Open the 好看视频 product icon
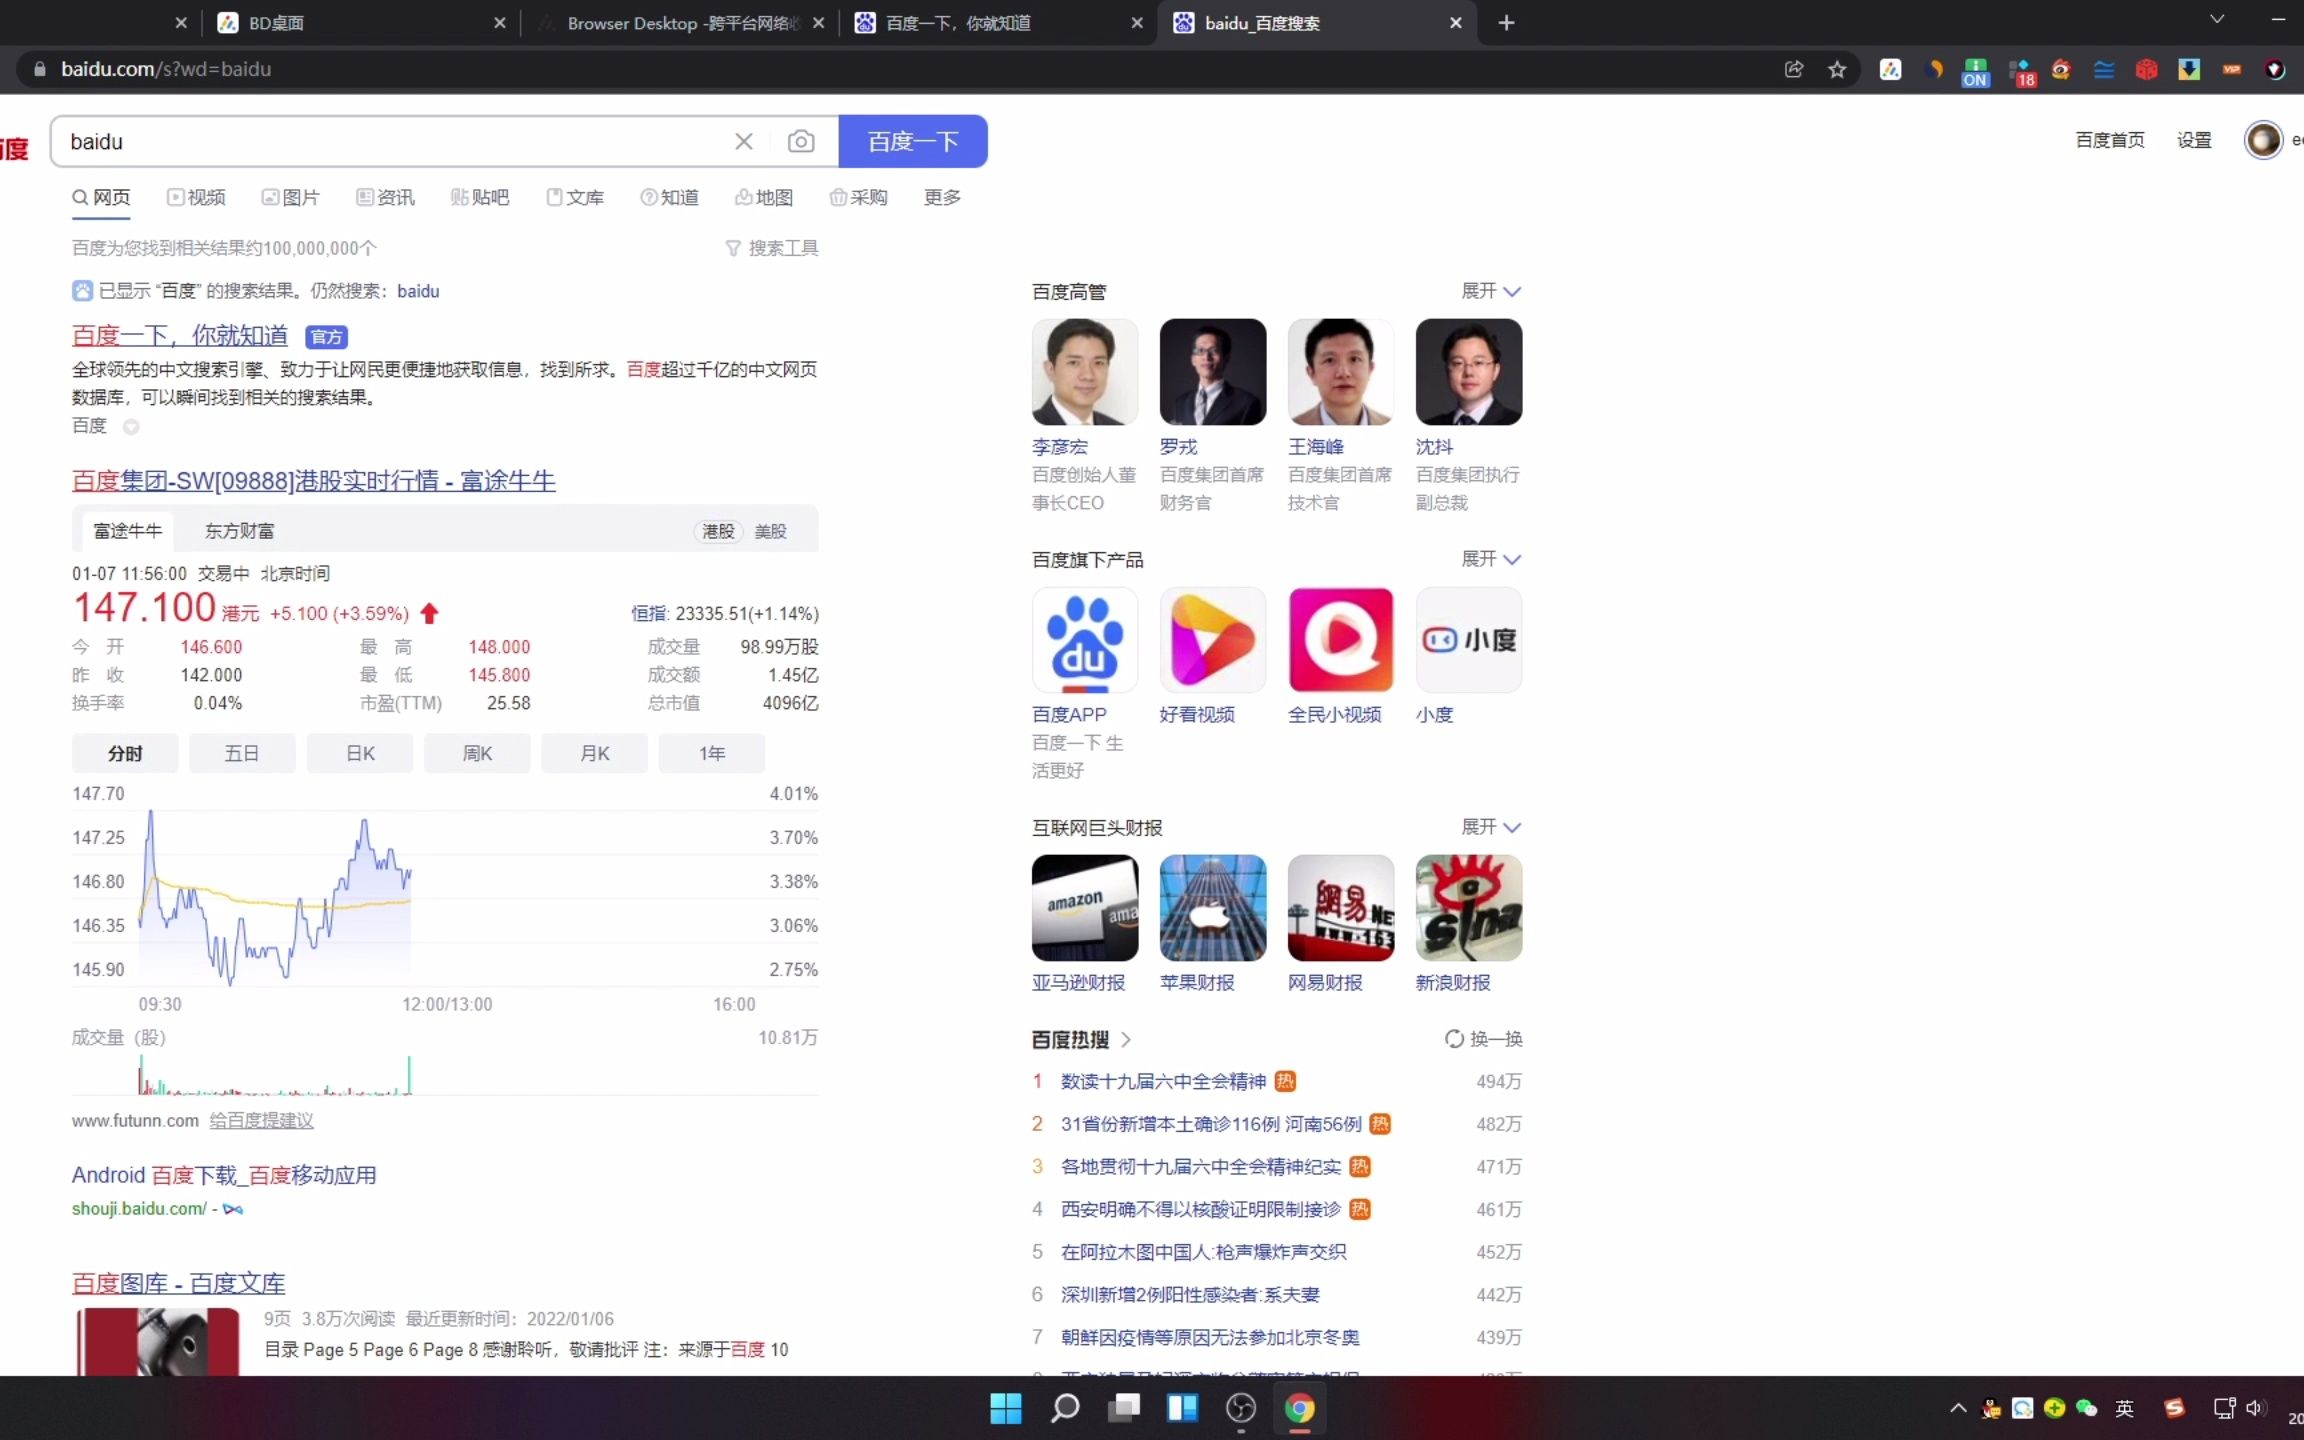The height and width of the screenshot is (1440, 2304). (1212, 640)
